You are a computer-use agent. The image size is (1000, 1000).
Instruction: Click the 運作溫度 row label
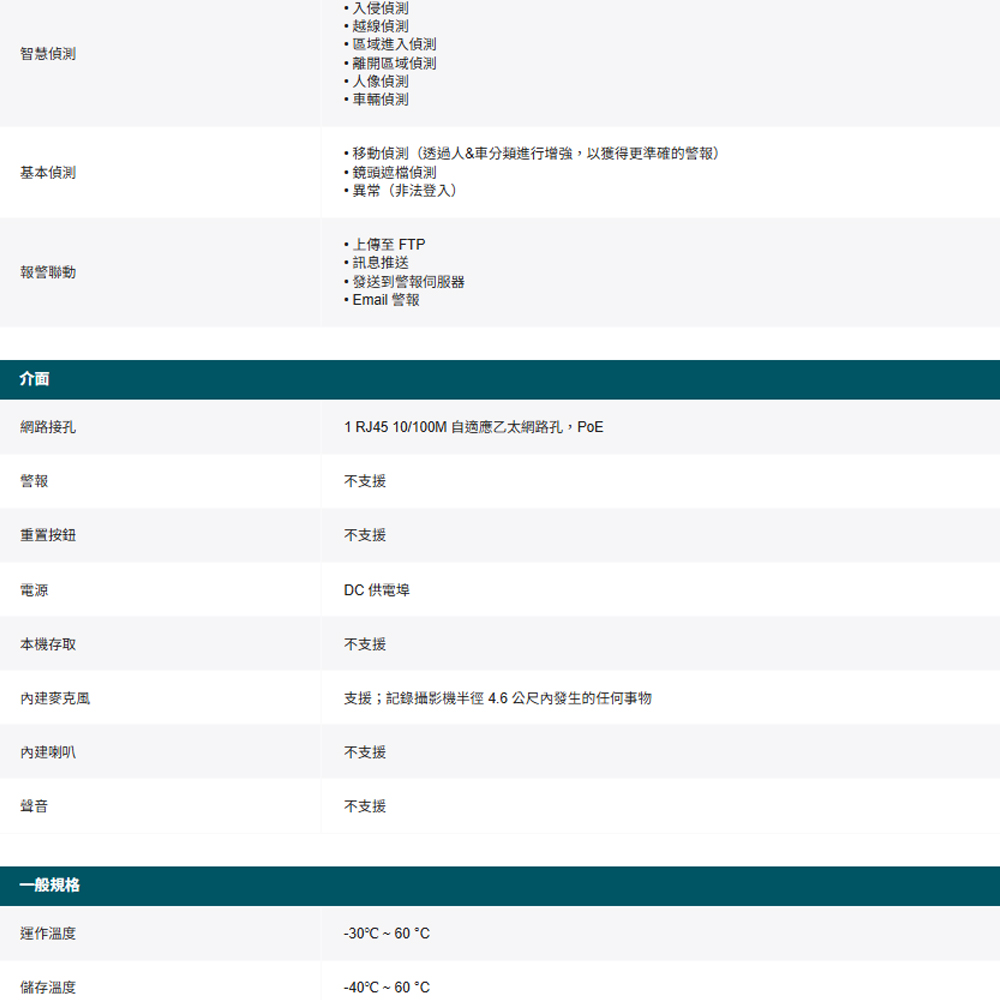point(48,933)
